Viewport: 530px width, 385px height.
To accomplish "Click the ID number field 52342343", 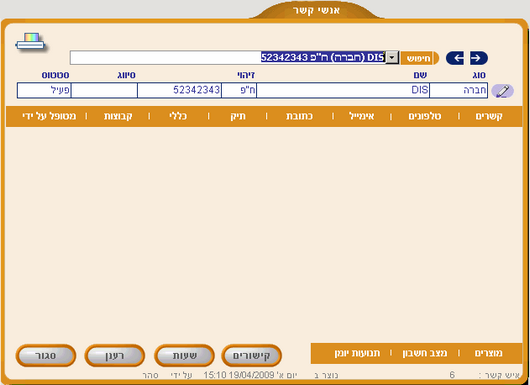I will [179, 90].
